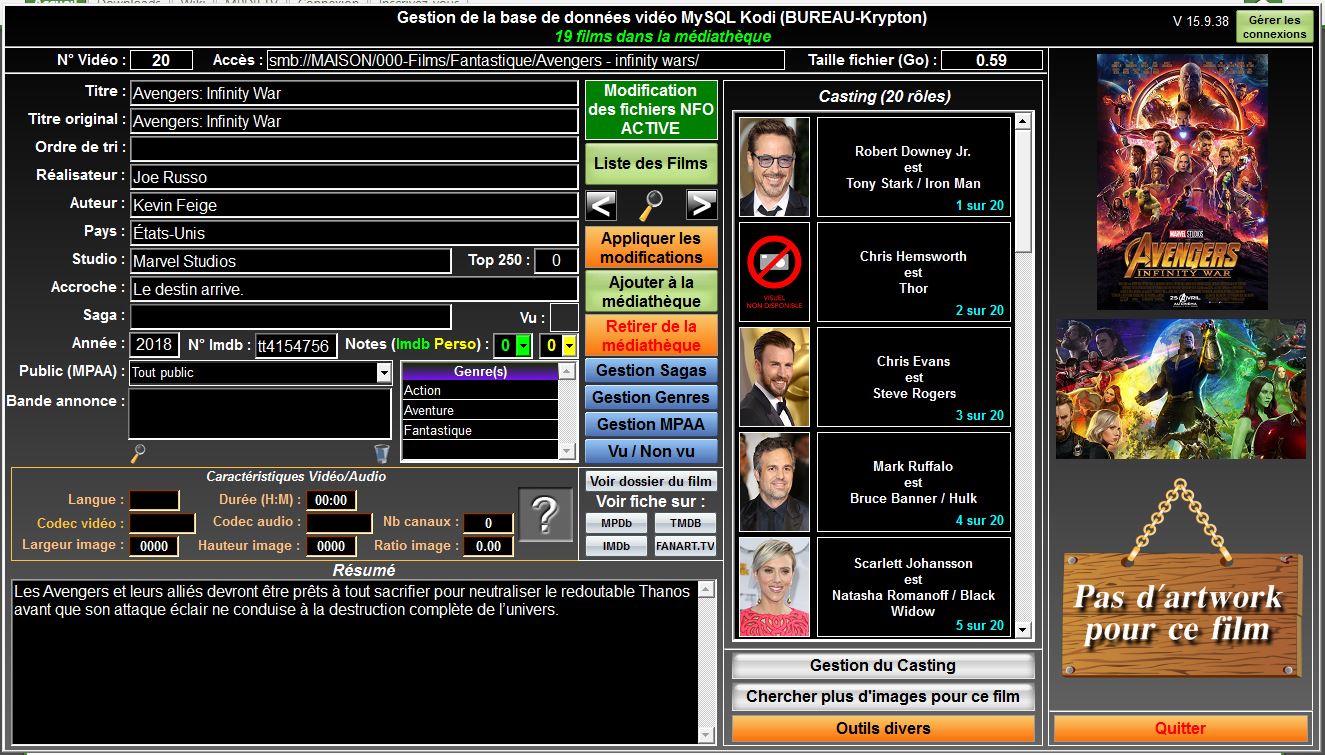Click the Studio field with Marvel Studios

point(291,261)
